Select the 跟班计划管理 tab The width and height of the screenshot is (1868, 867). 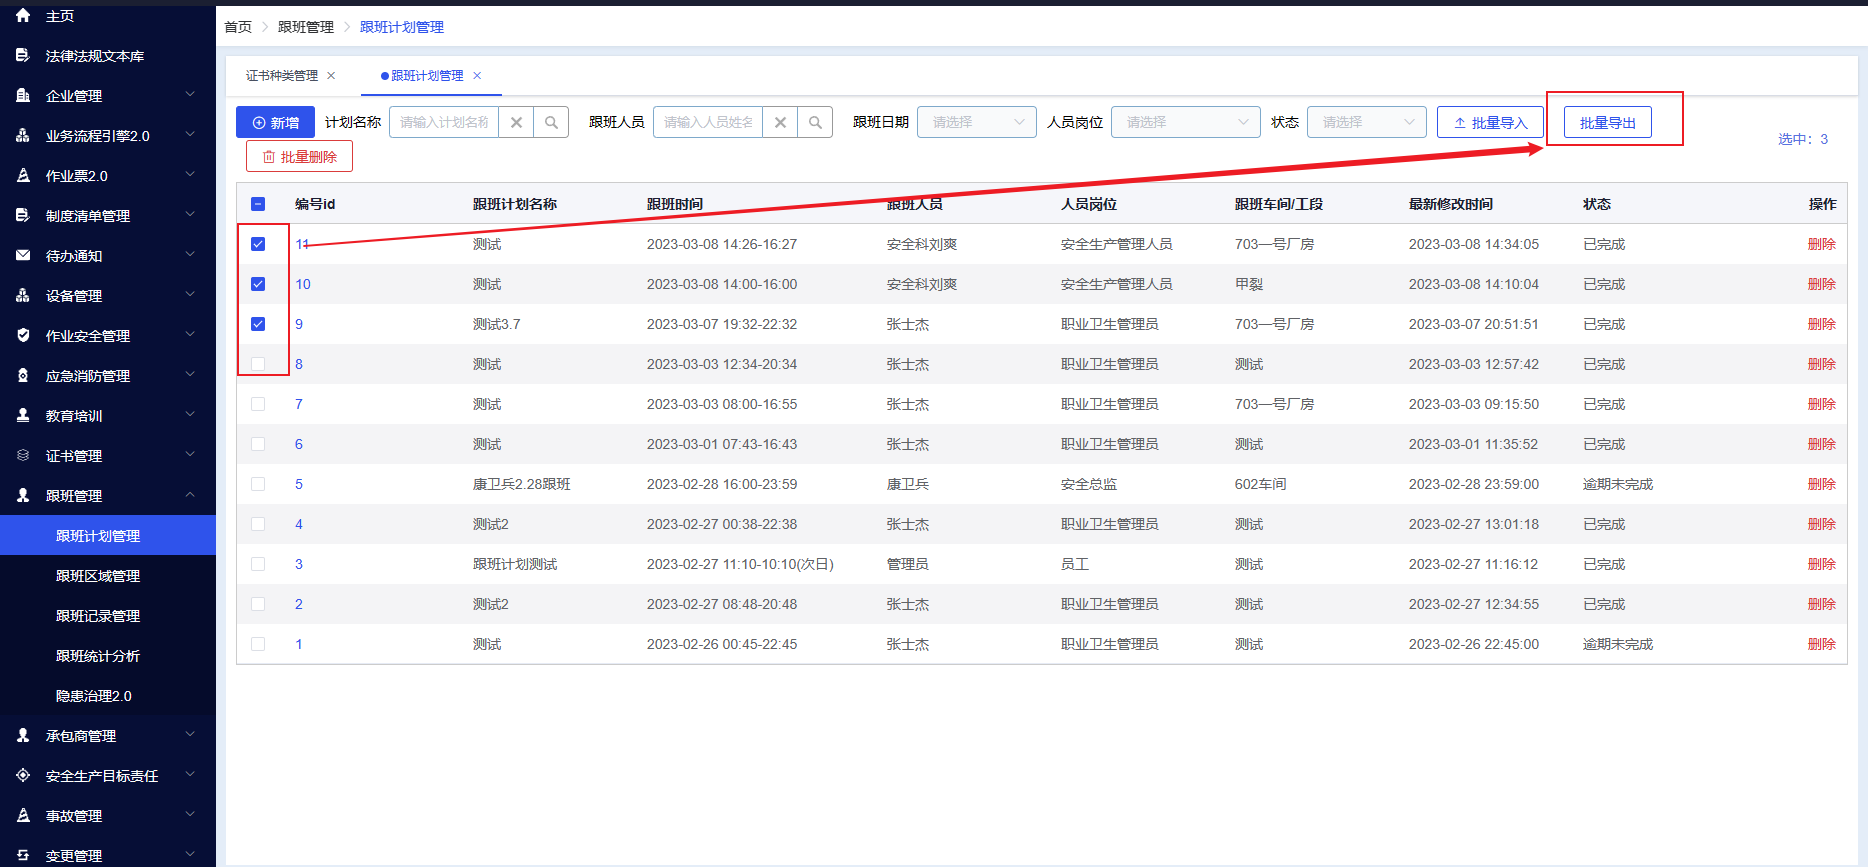[427, 76]
